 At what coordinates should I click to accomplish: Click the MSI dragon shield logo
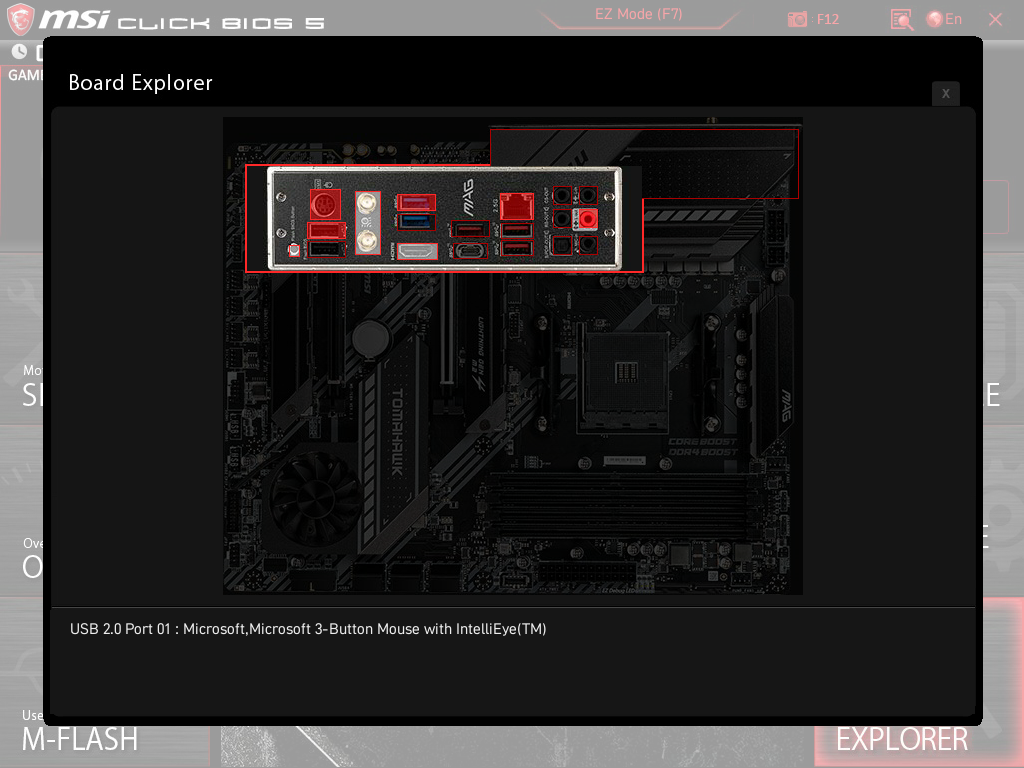tap(20, 19)
